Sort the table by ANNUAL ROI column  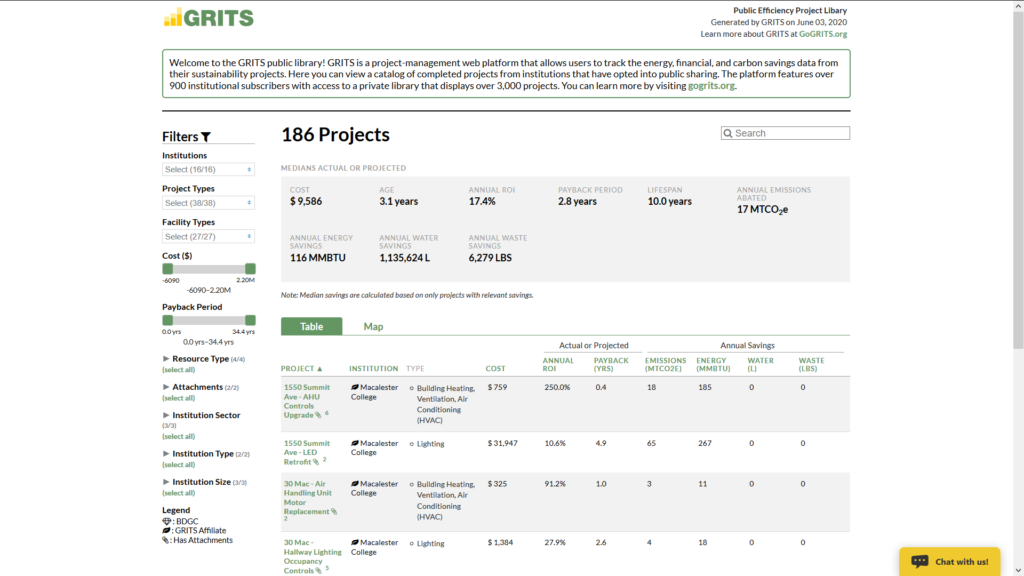558,364
